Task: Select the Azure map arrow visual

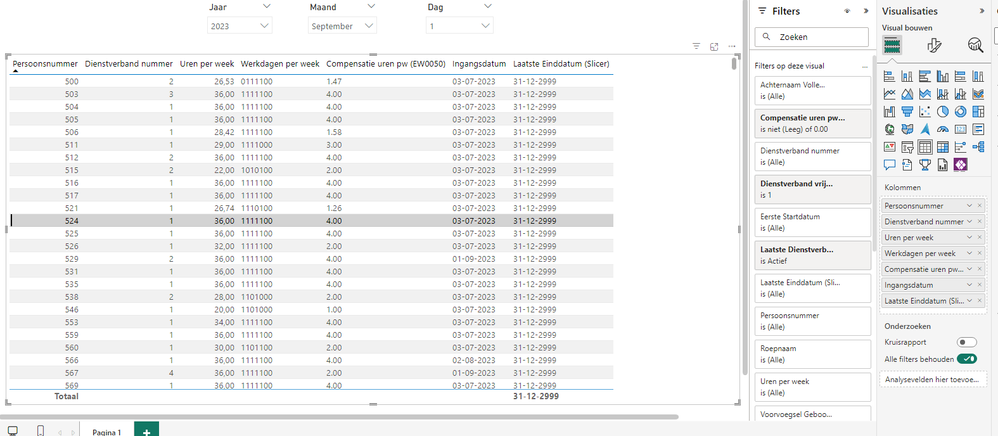Action: [x=925, y=129]
